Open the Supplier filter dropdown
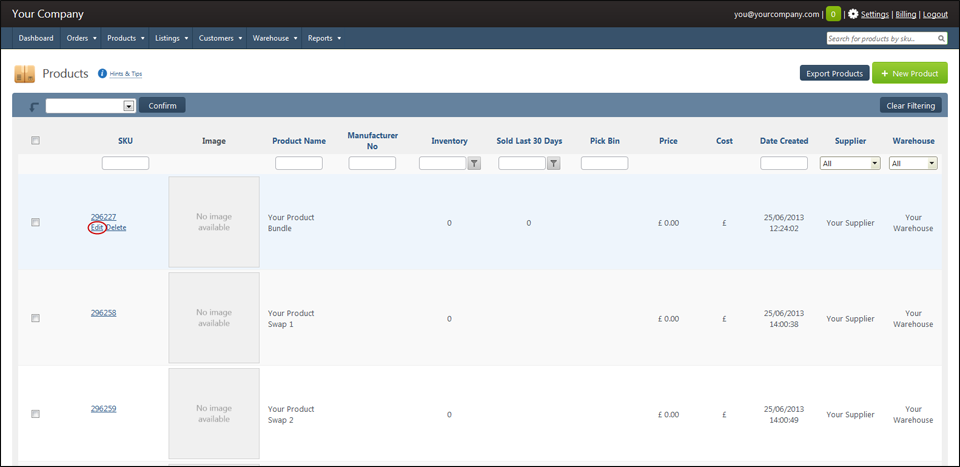 (850, 163)
